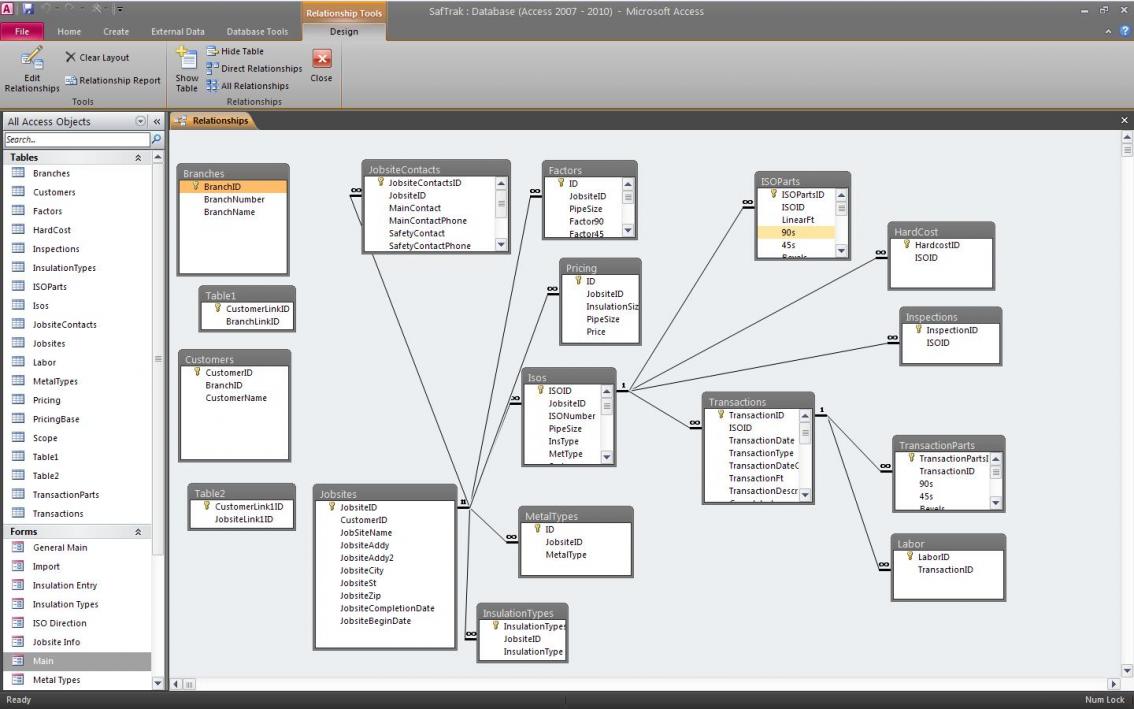This screenshot has height=709, width=1134.
Task: Collapse the Forms group
Action: tap(137, 532)
